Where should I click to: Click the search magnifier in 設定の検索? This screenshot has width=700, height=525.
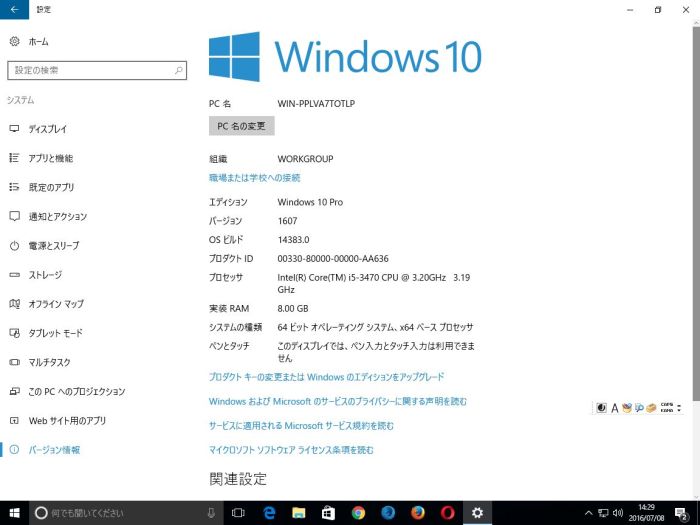(179, 70)
